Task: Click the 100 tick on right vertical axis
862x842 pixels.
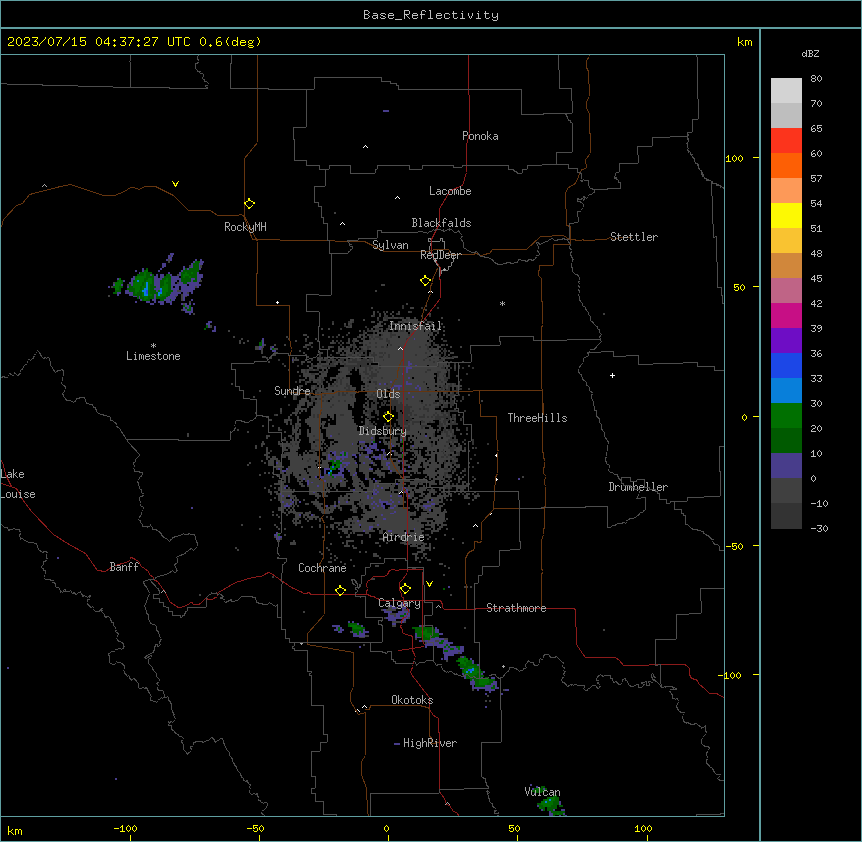Action: 734,159
